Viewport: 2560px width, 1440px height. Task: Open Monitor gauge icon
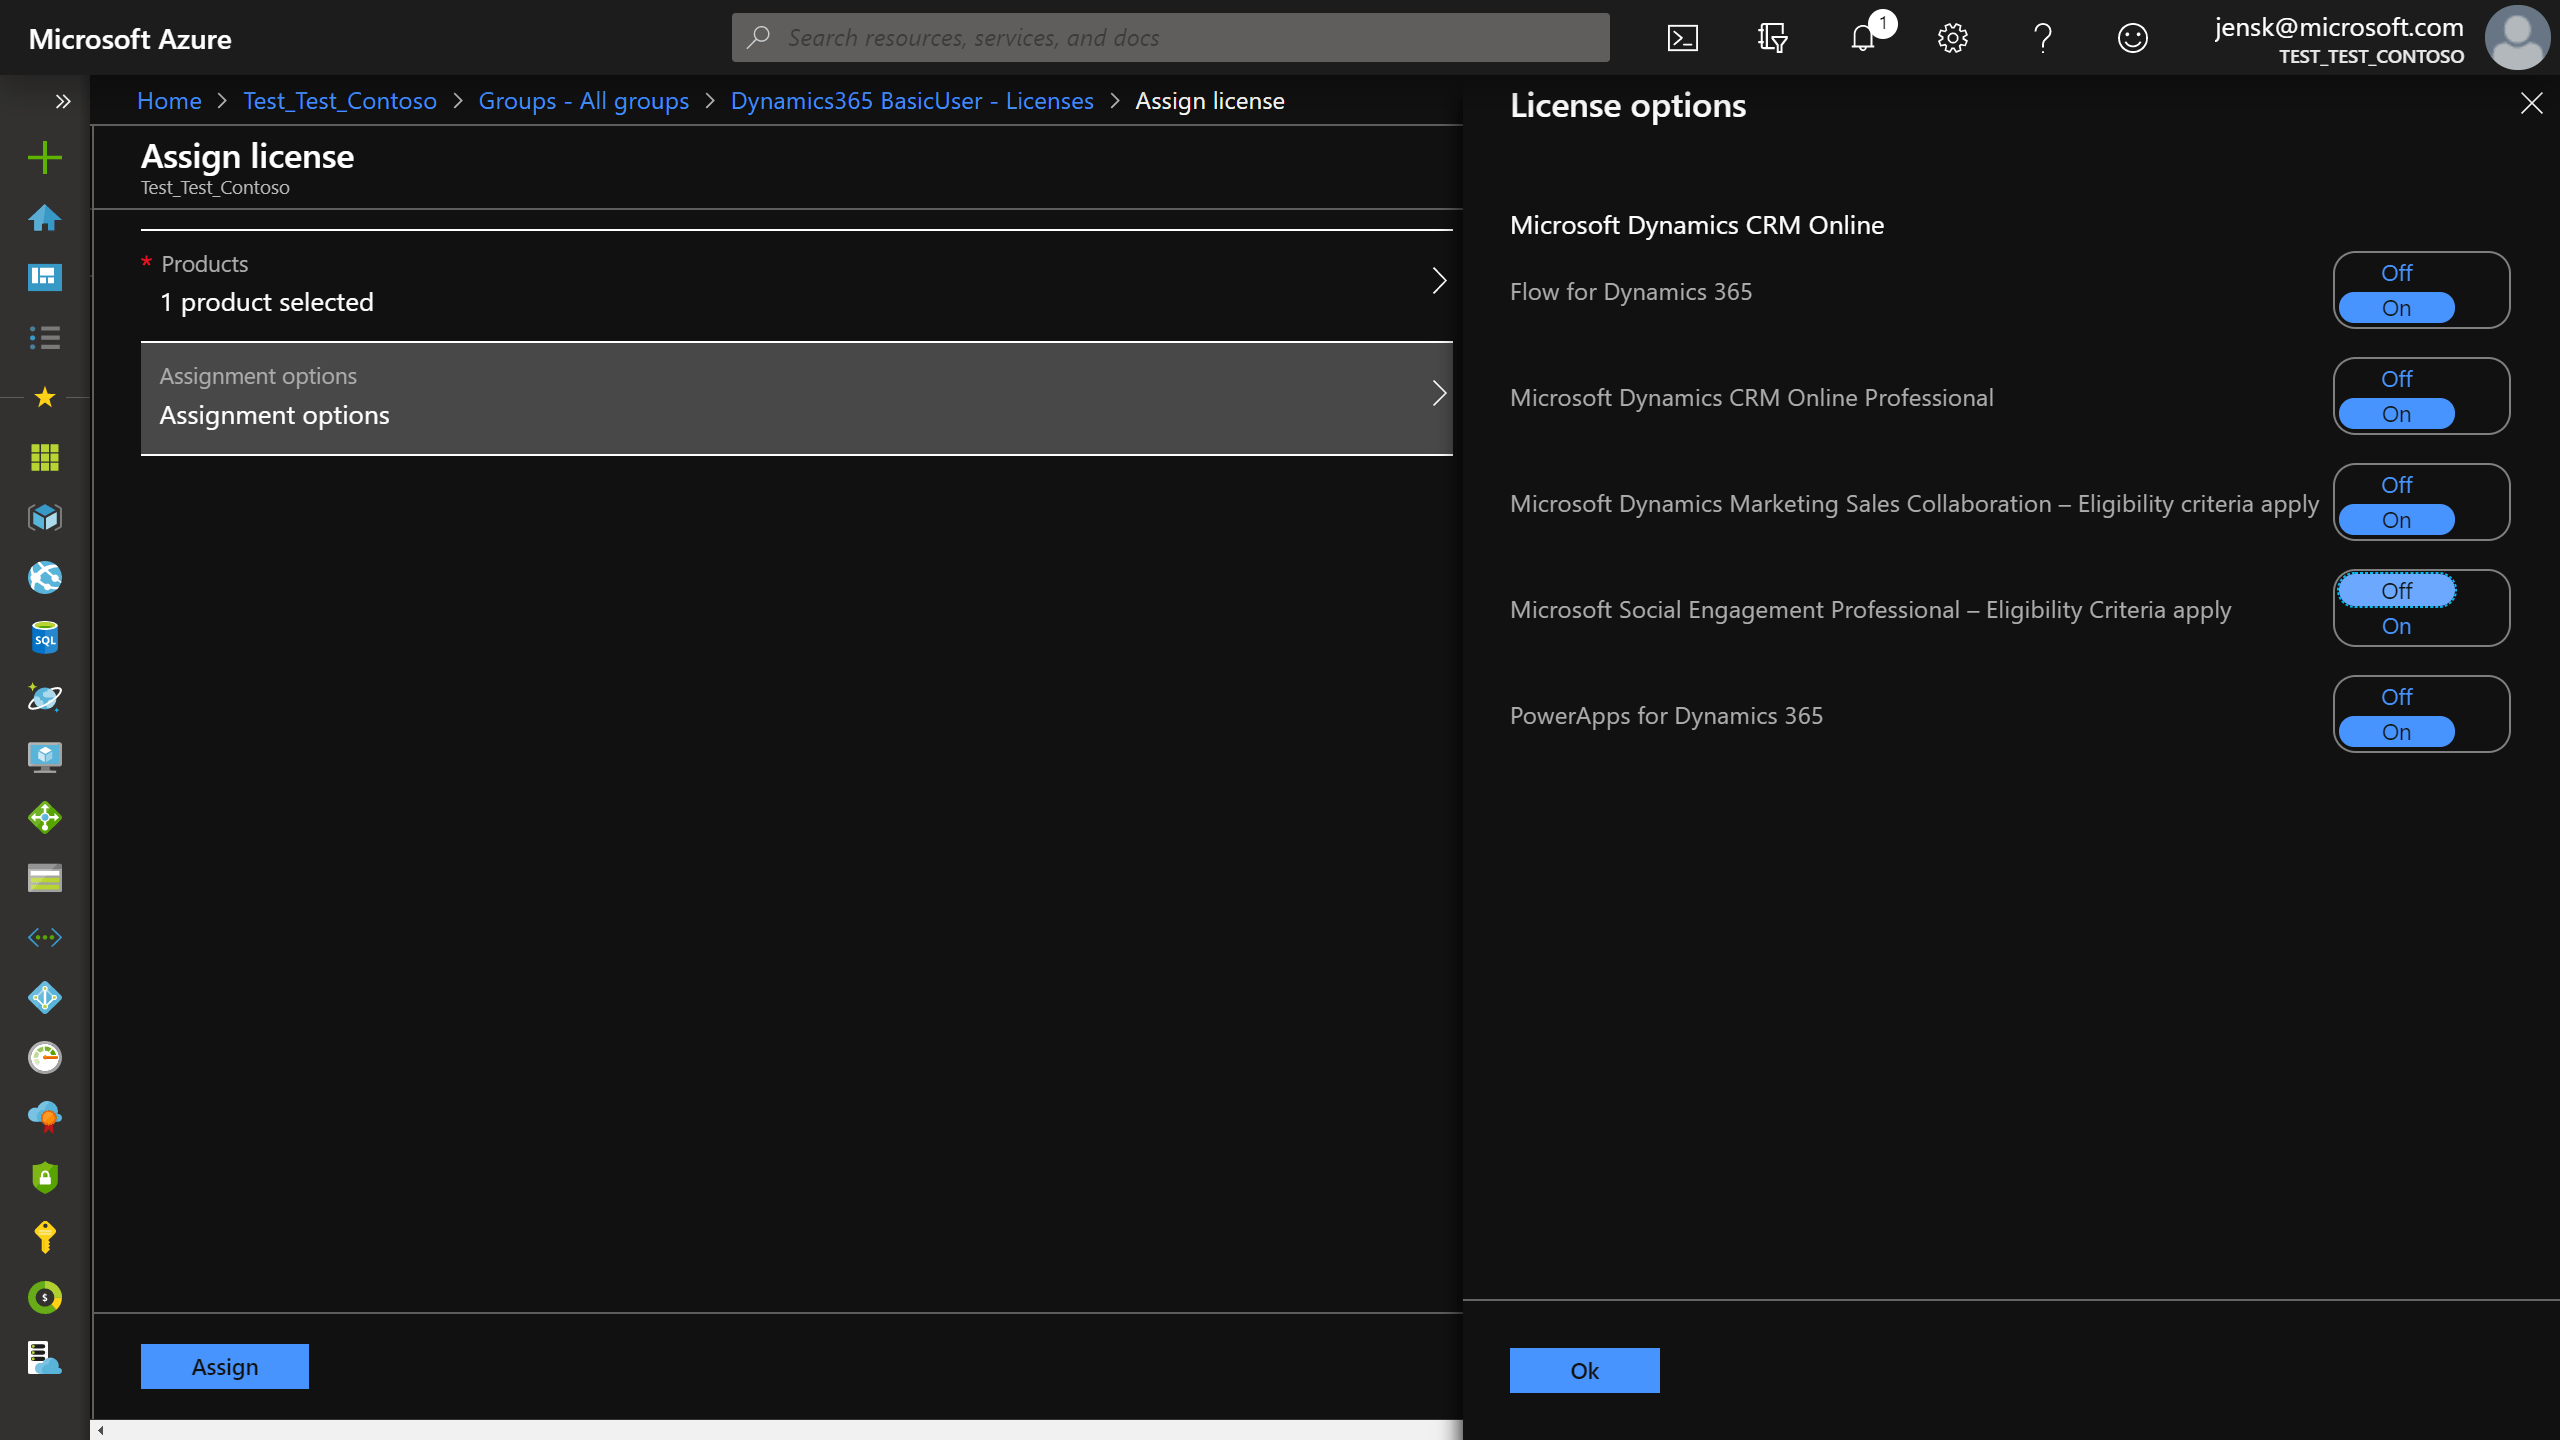45,1057
